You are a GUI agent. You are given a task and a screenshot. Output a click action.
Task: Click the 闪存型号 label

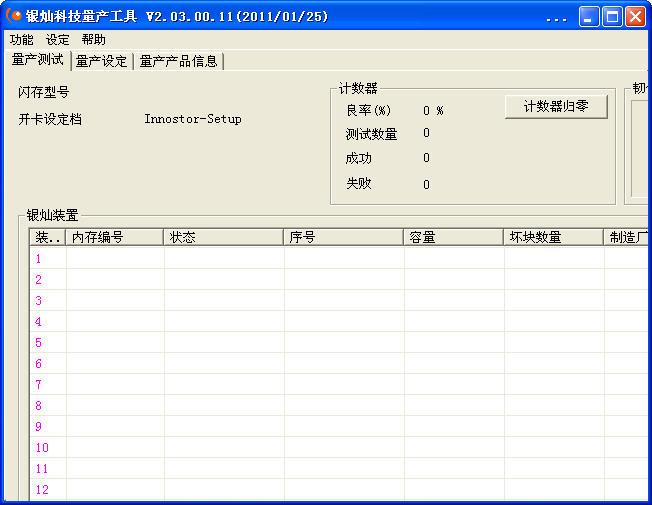tap(43, 92)
